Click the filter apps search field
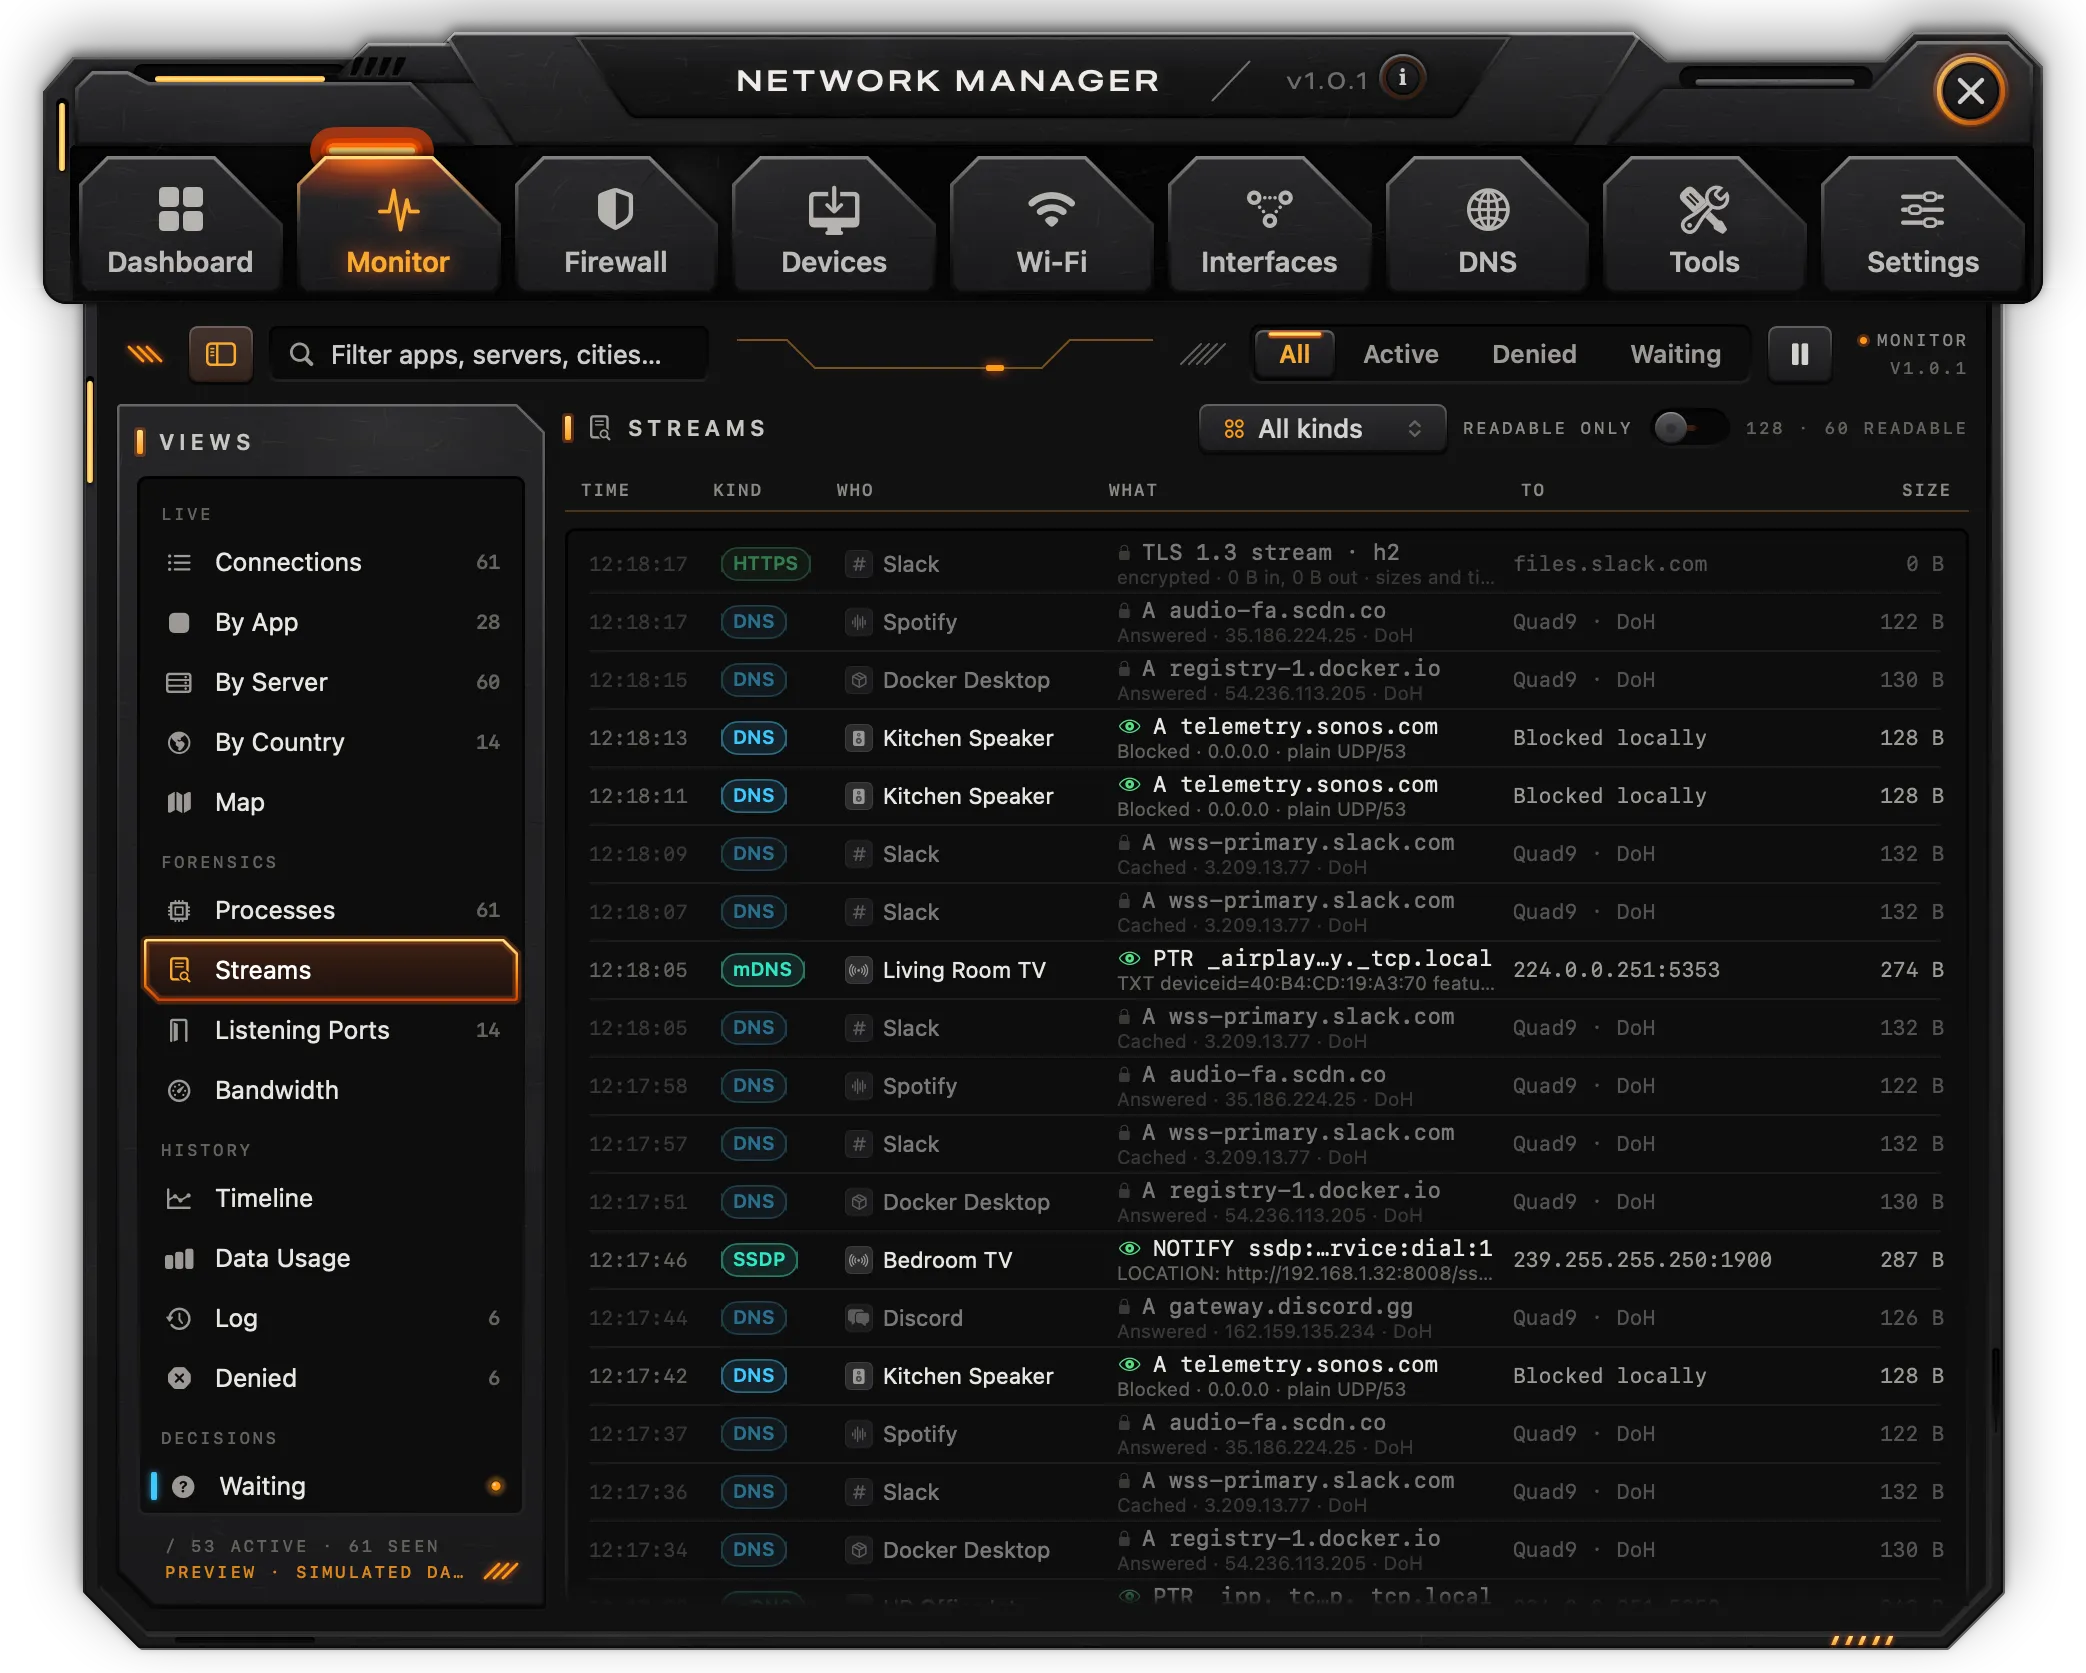 tap(489, 354)
